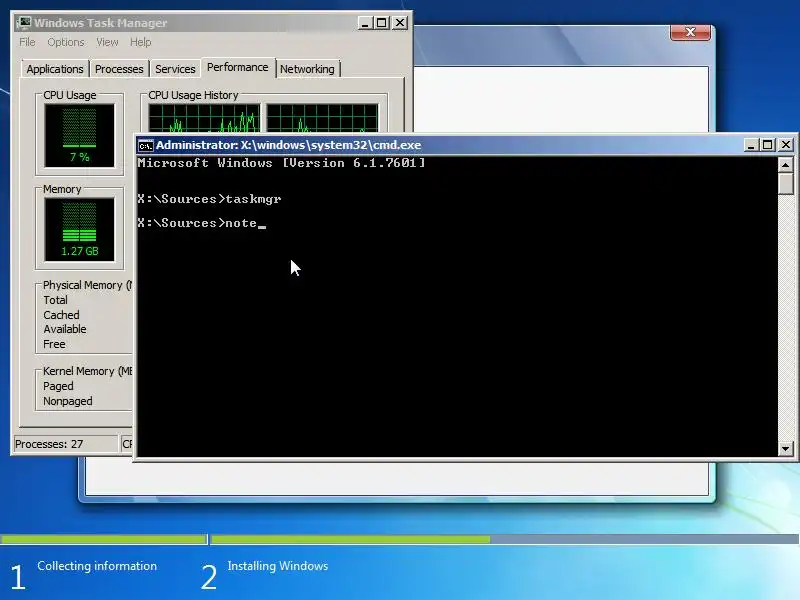Viewport: 800px width, 600px height.
Task: Click the 'Windows Task Manager' title text
Action: pyautogui.click(x=101, y=23)
